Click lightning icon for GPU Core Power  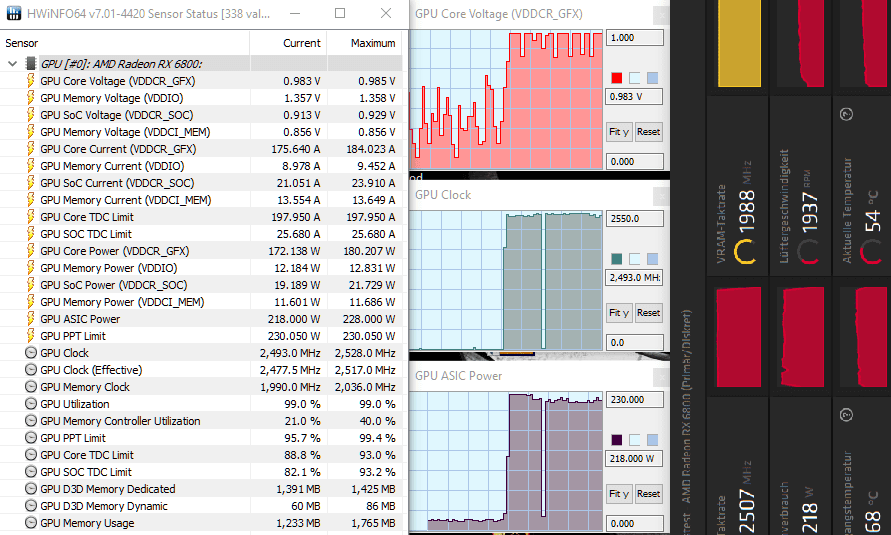point(31,251)
